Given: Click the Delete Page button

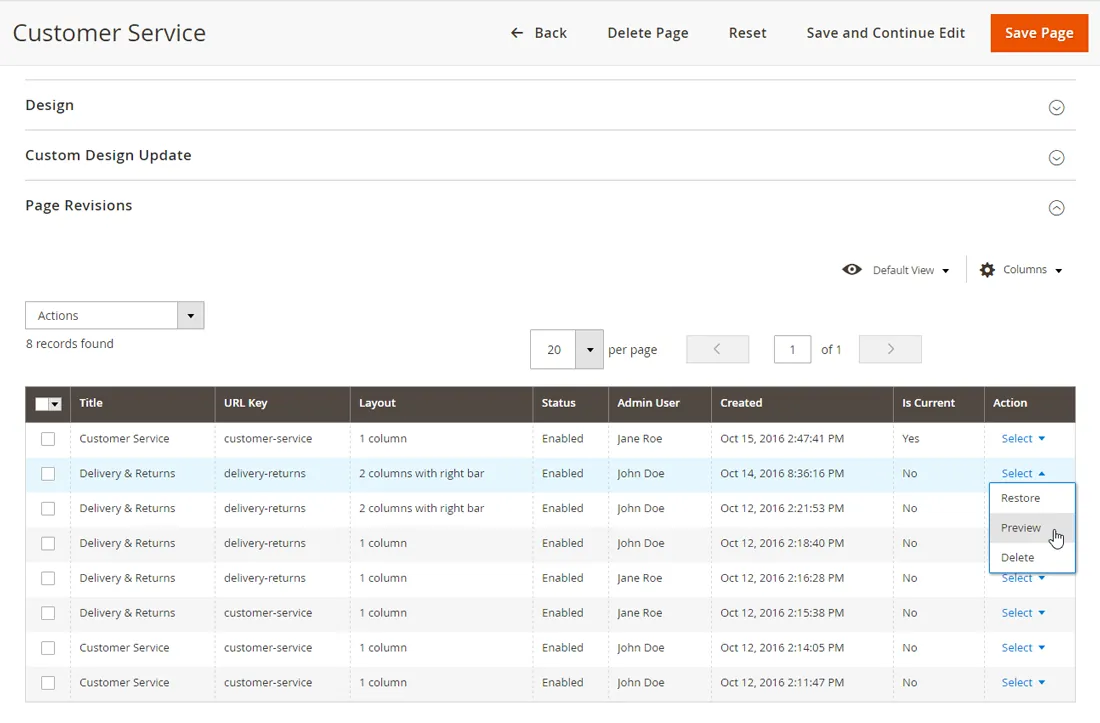Looking at the screenshot, I should [x=648, y=33].
